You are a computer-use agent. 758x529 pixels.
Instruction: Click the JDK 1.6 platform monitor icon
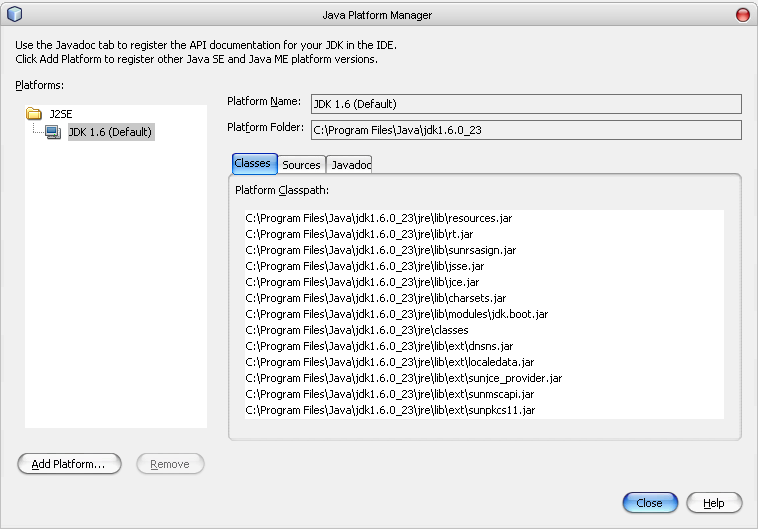click(x=53, y=132)
